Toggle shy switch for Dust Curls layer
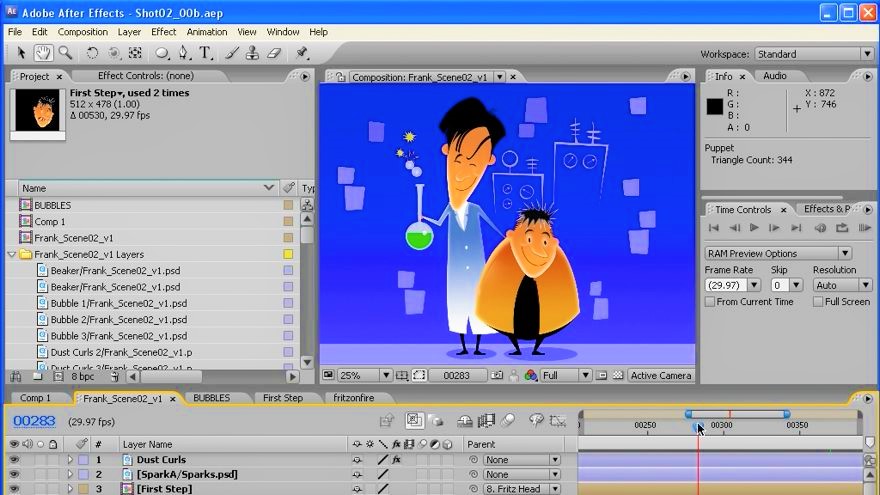The width and height of the screenshot is (880, 495). 357,460
